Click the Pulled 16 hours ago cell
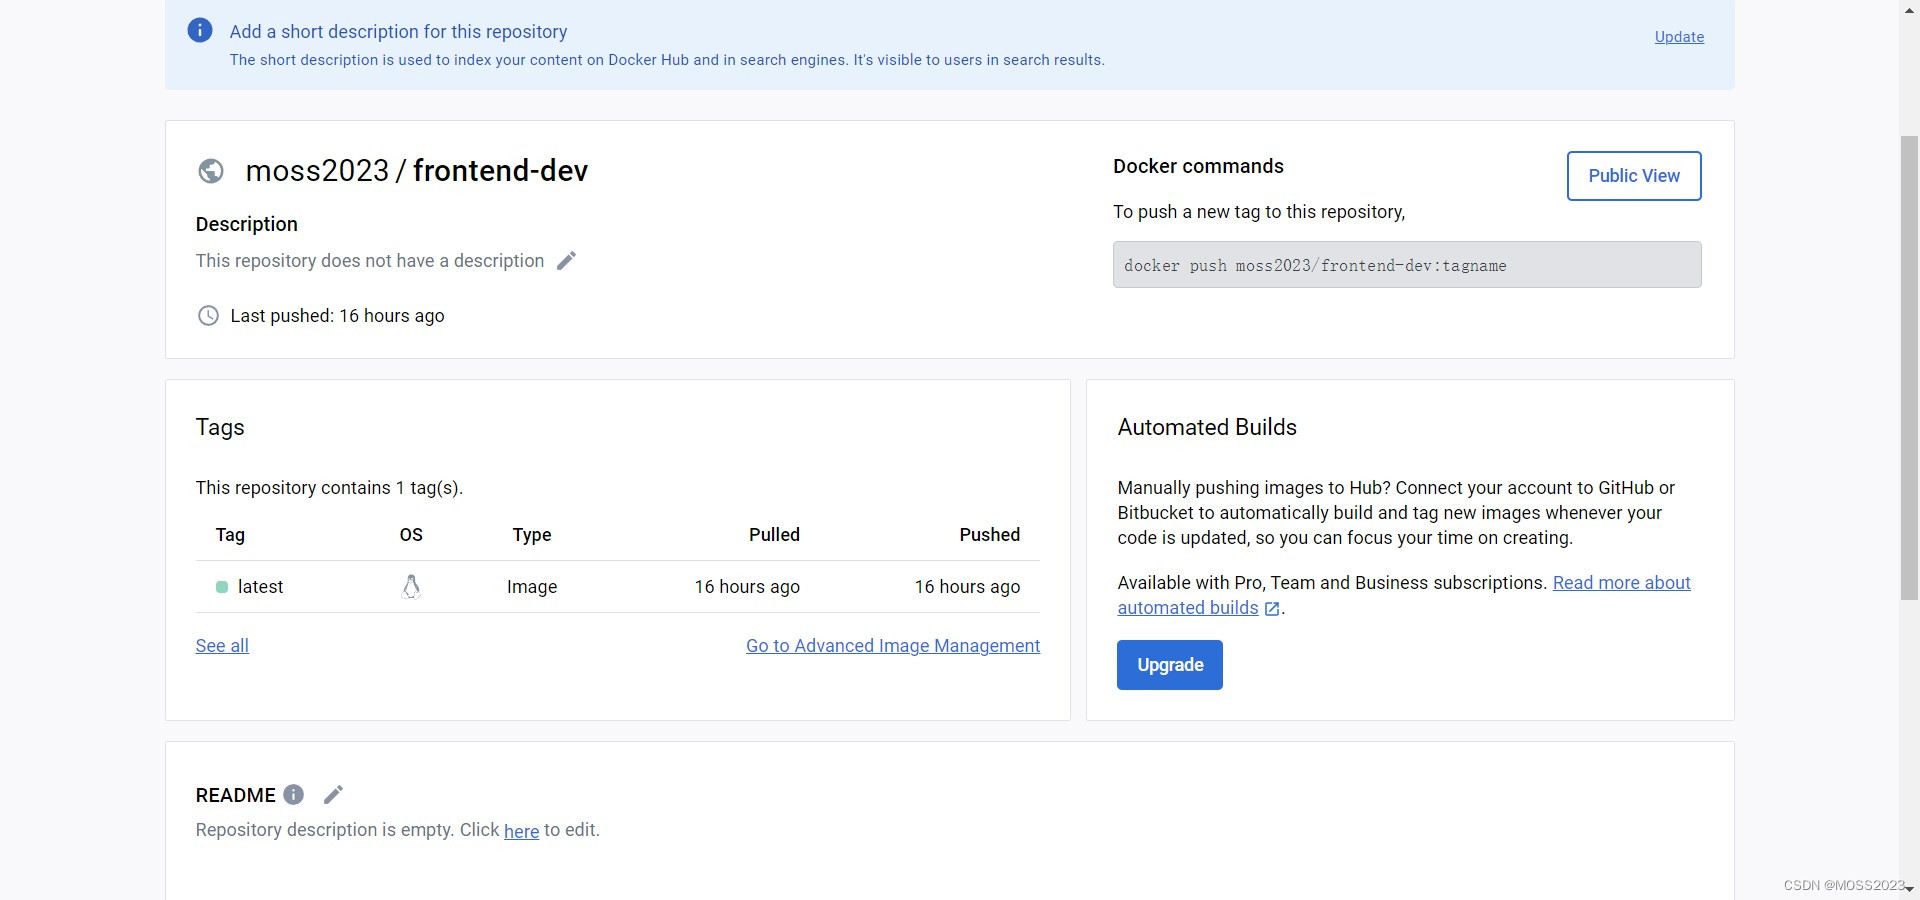Image resolution: width=1920 pixels, height=900 pixels. (x=747, y=587)
